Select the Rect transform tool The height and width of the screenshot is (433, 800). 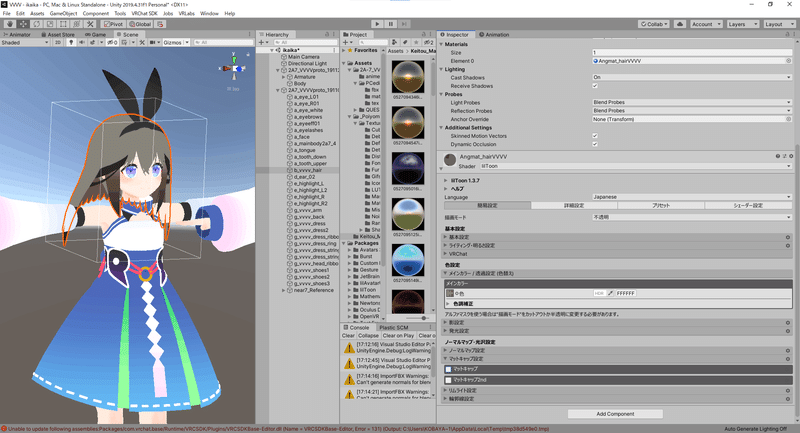(63, 24)
